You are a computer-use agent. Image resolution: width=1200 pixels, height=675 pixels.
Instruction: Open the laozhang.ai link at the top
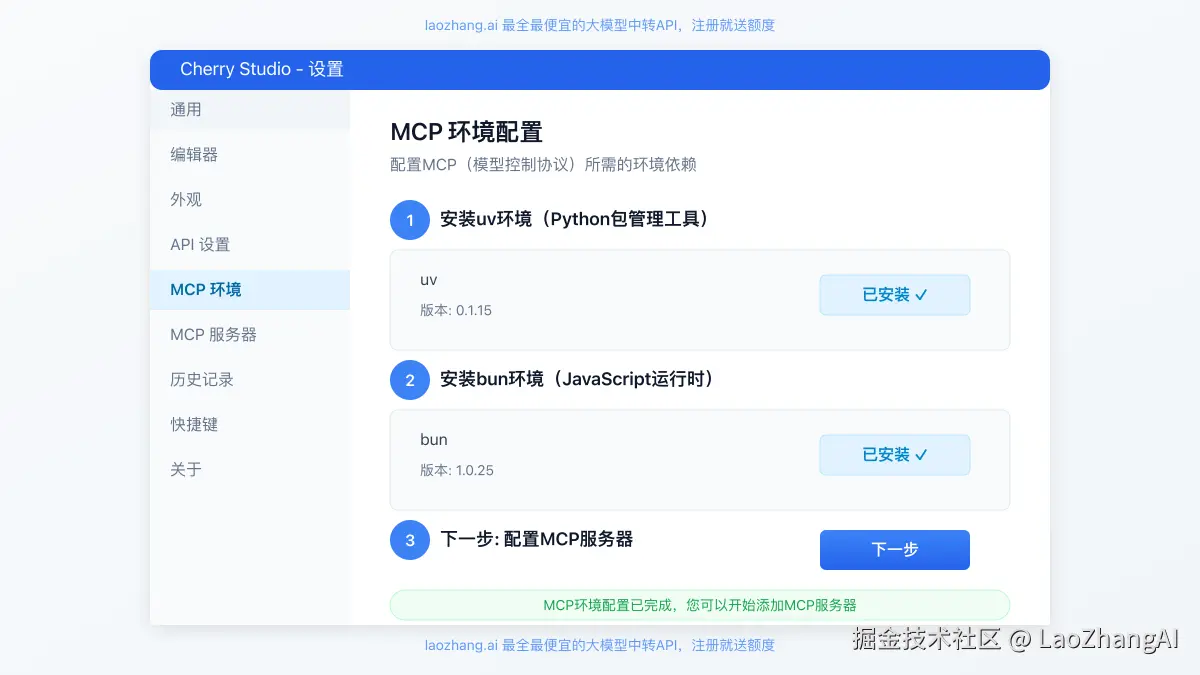(459, 24)
